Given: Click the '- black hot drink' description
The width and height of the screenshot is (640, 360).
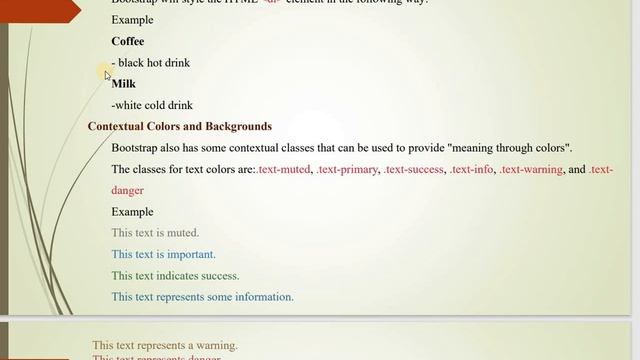Looking at the screenshot, I should [x=151, y=63].
